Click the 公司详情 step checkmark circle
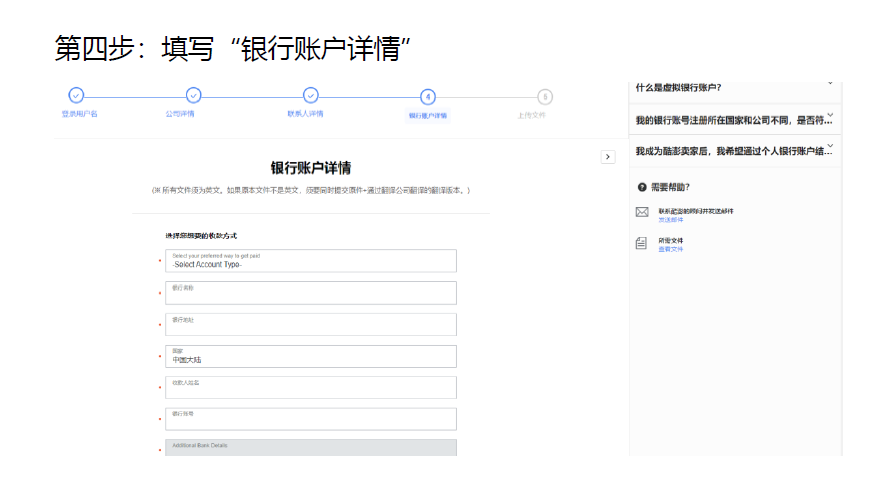 [194, 96]
